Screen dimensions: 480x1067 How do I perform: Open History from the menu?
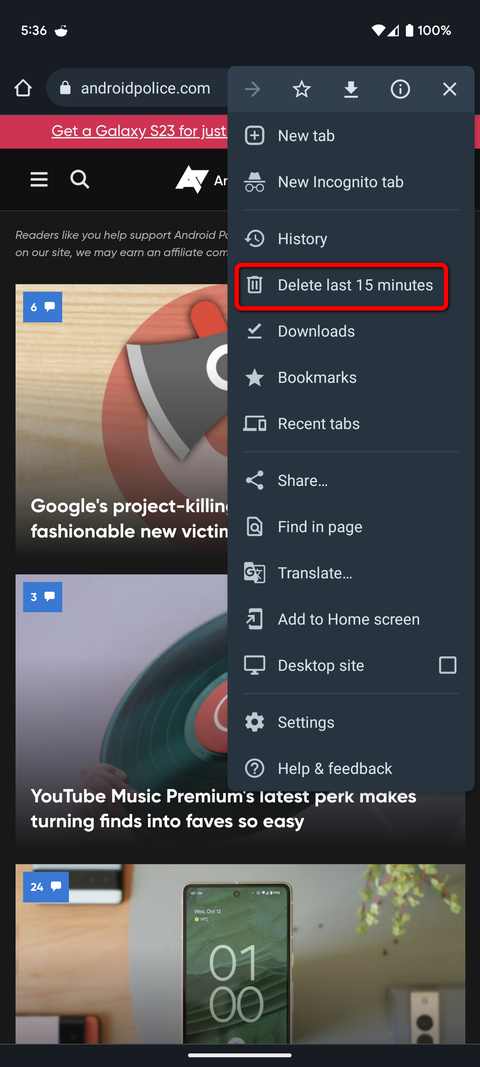[x=351, y=239]
